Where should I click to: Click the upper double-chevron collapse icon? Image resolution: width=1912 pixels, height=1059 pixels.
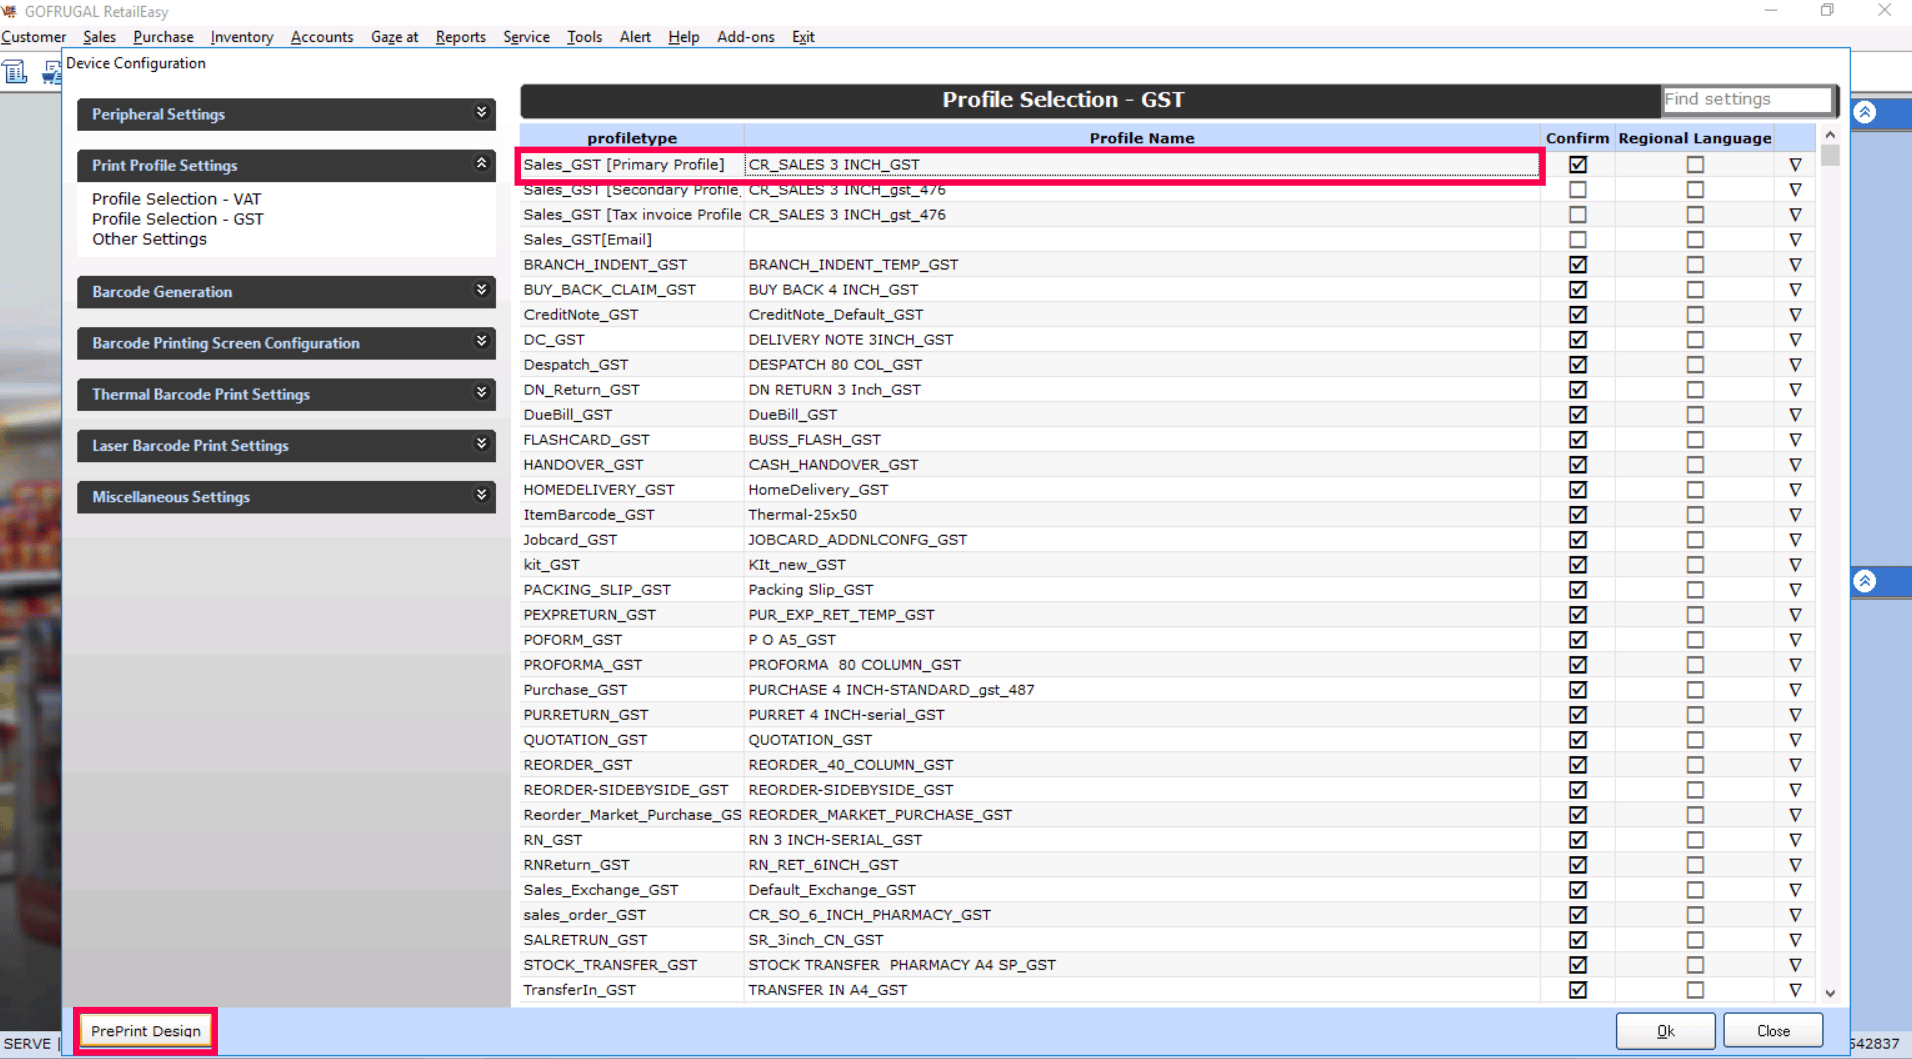(1865, 112)
